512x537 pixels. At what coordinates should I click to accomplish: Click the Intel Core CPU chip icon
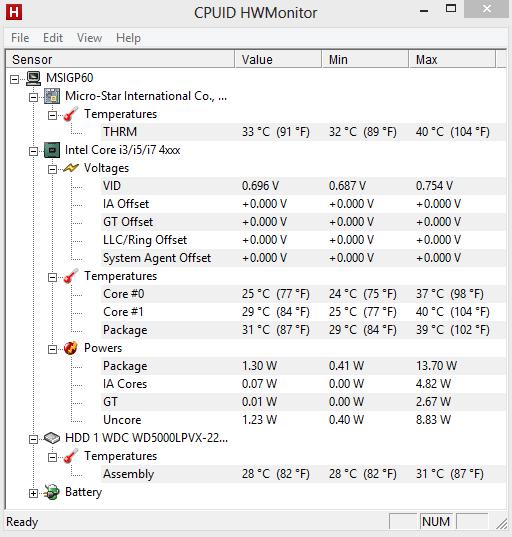[52, 150]
